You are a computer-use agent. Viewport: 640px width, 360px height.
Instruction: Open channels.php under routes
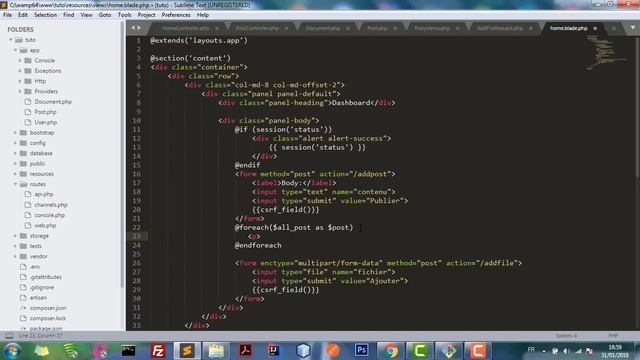coord(51,205)
